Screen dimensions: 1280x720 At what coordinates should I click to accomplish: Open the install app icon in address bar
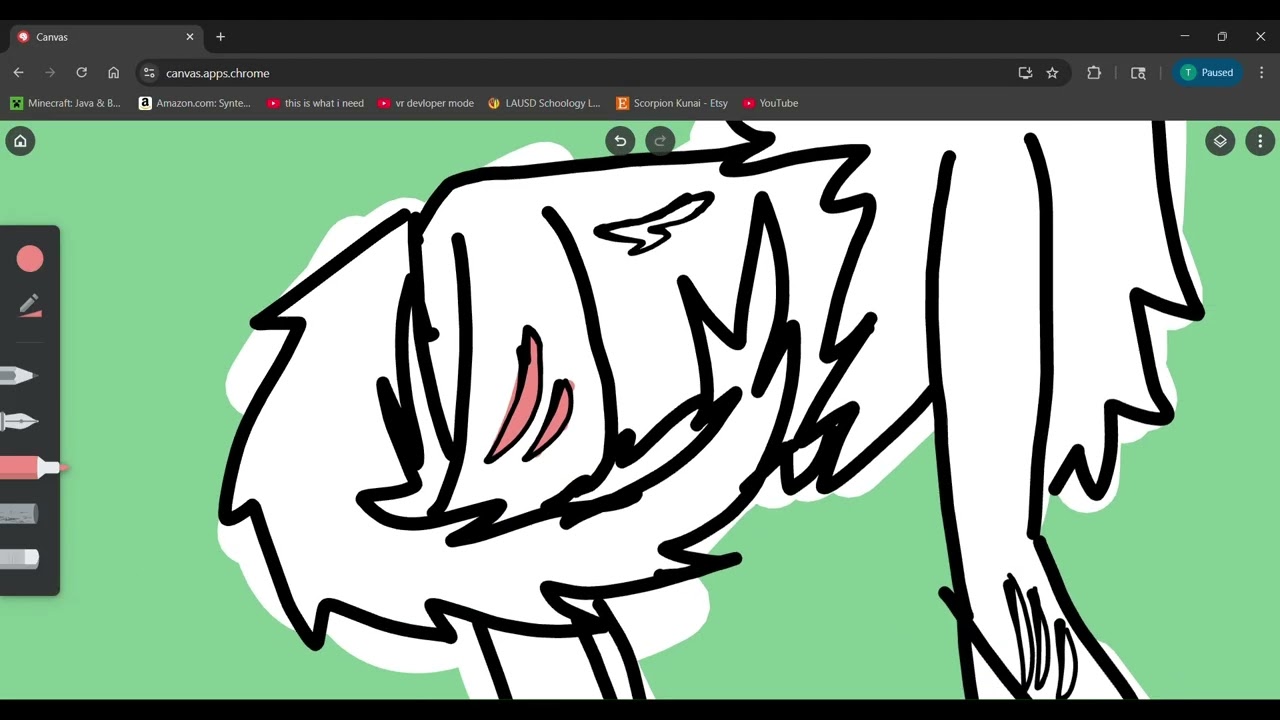coord(1025,73)
